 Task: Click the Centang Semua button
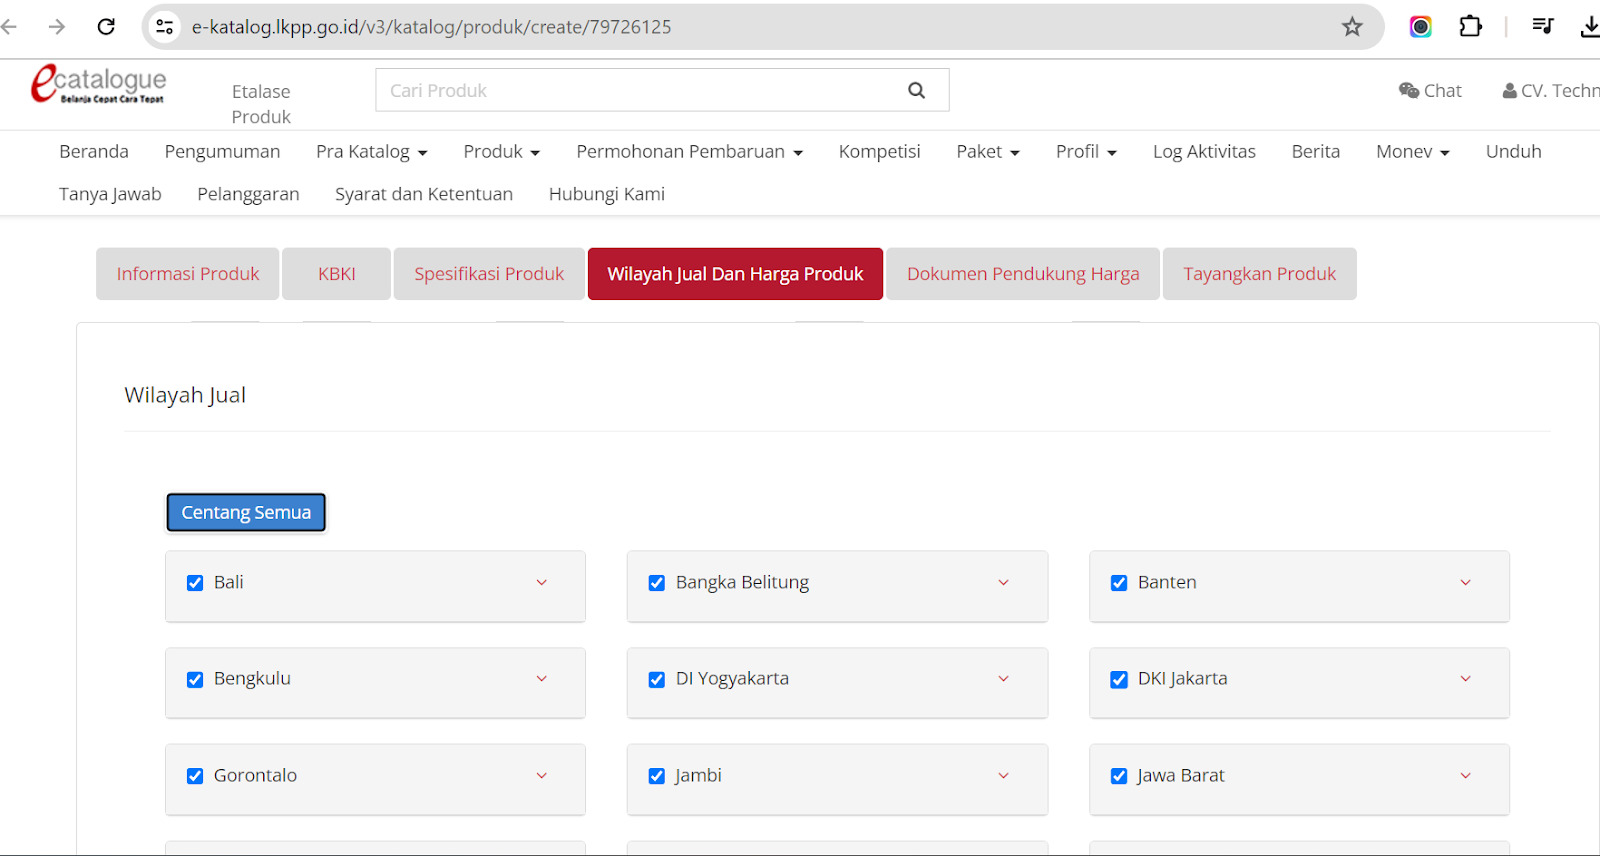tap(246, 512)
